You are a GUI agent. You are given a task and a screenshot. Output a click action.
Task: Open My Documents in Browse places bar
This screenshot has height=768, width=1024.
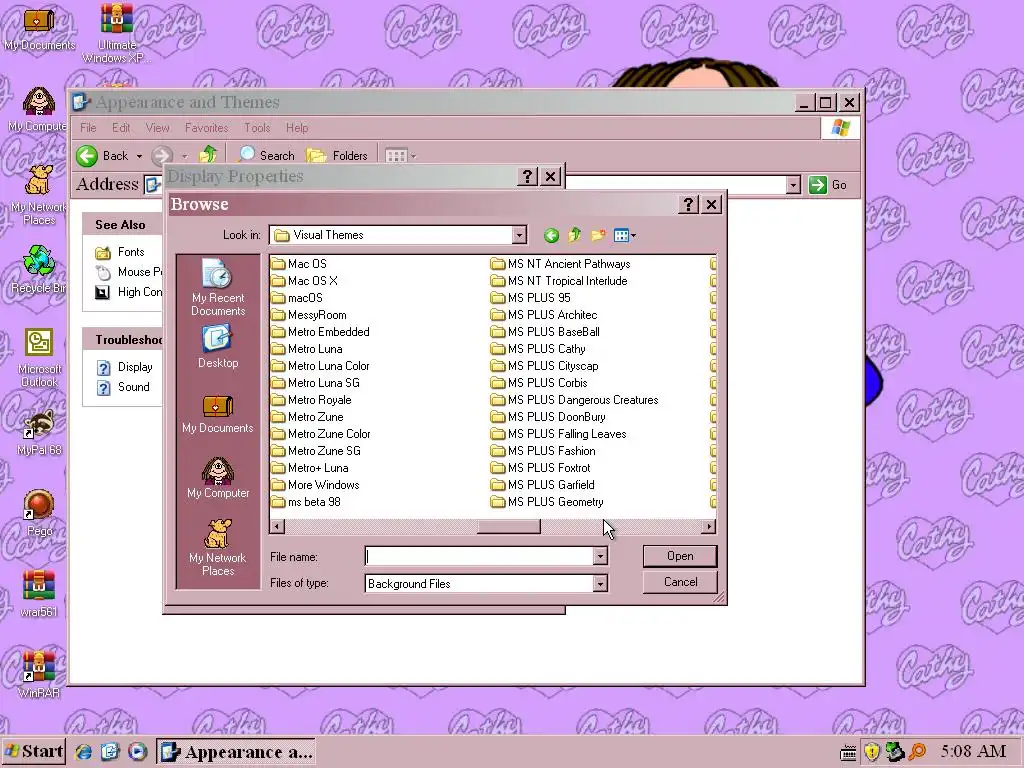pos(218,414)
